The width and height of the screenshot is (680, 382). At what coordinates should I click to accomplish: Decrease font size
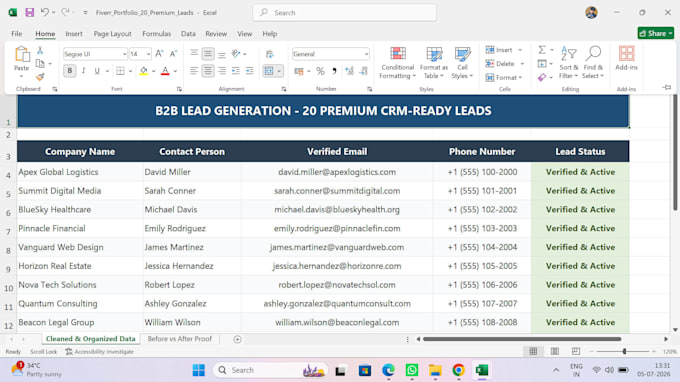(x=173, y=54)
